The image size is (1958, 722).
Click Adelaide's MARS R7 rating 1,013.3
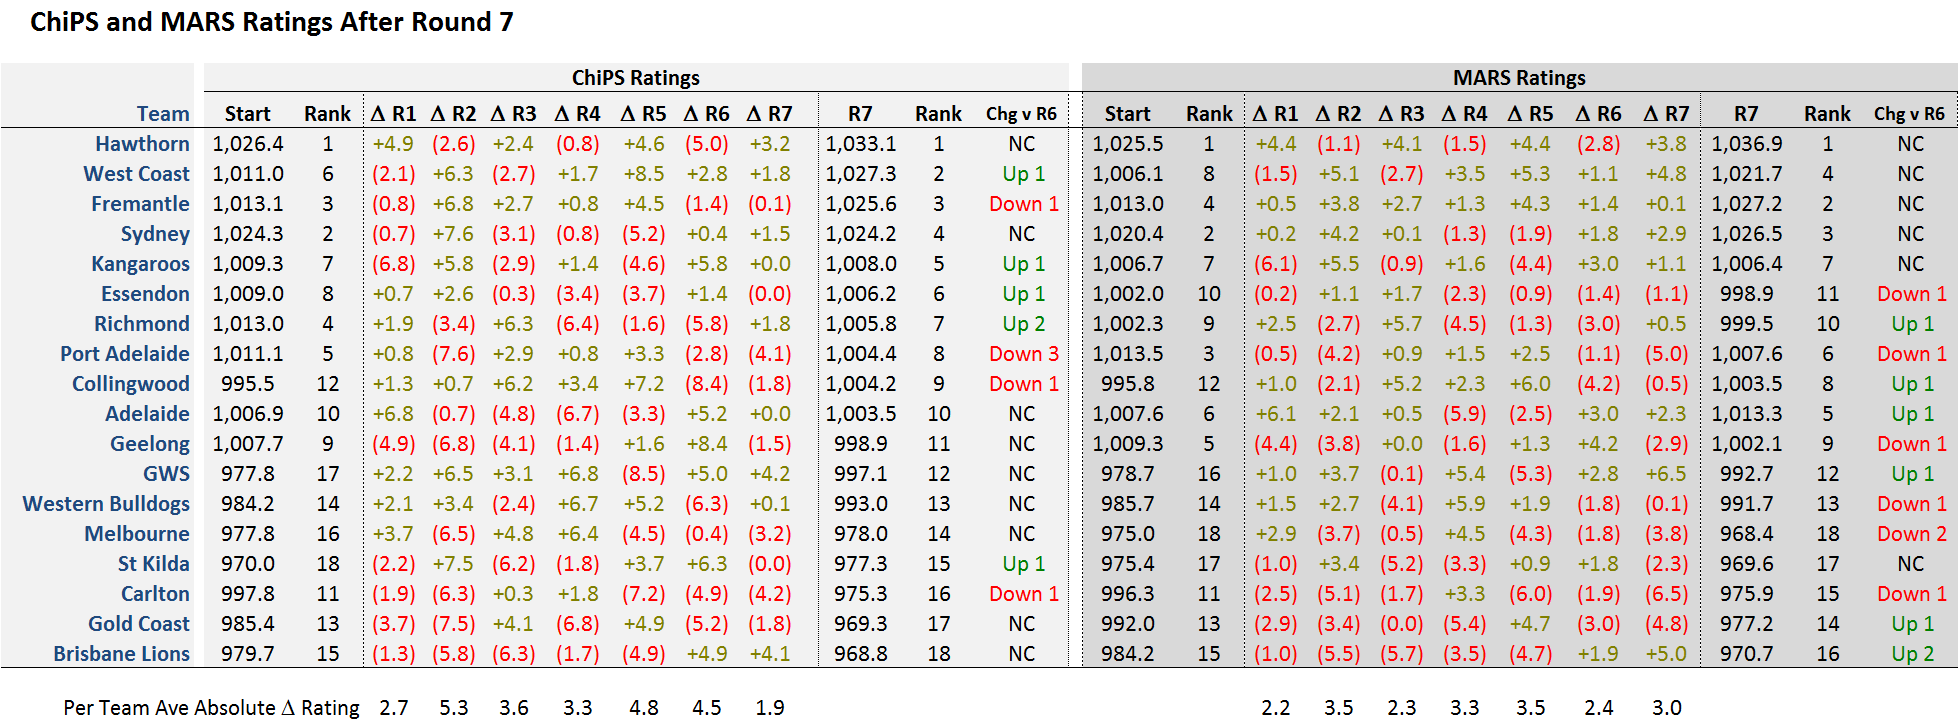[1747, 414]
